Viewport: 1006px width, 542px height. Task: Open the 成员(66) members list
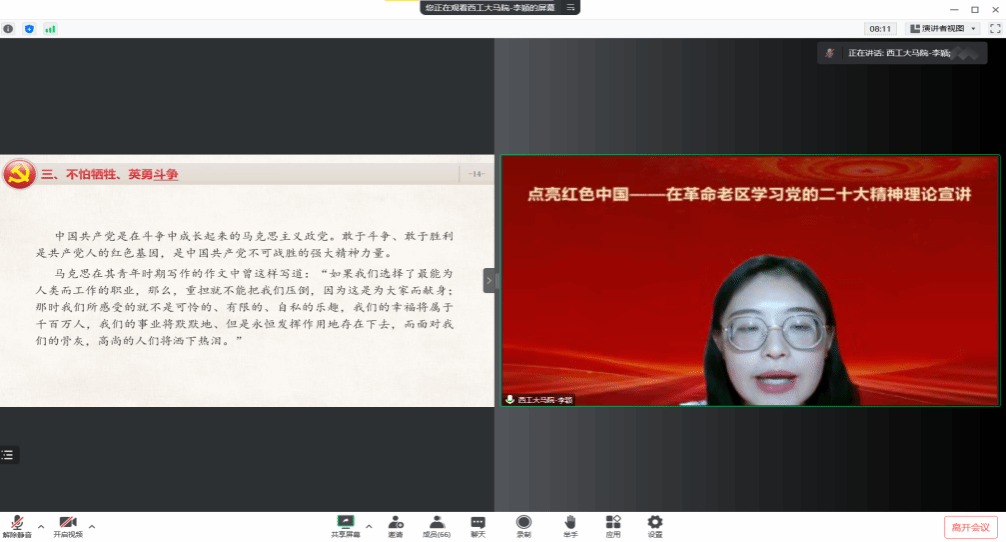tap(437, 525)
